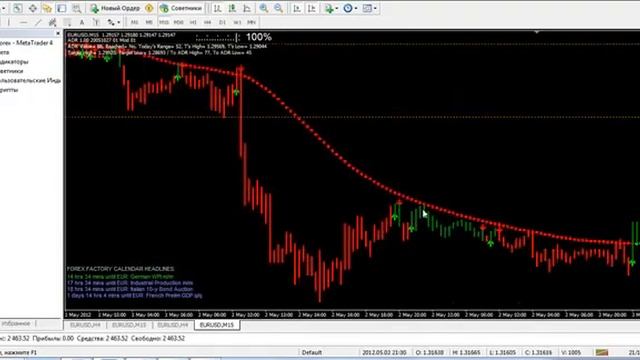Toggle chart shift from right border
The height and width of the screenshot is (360, 640).
[311, 8]
